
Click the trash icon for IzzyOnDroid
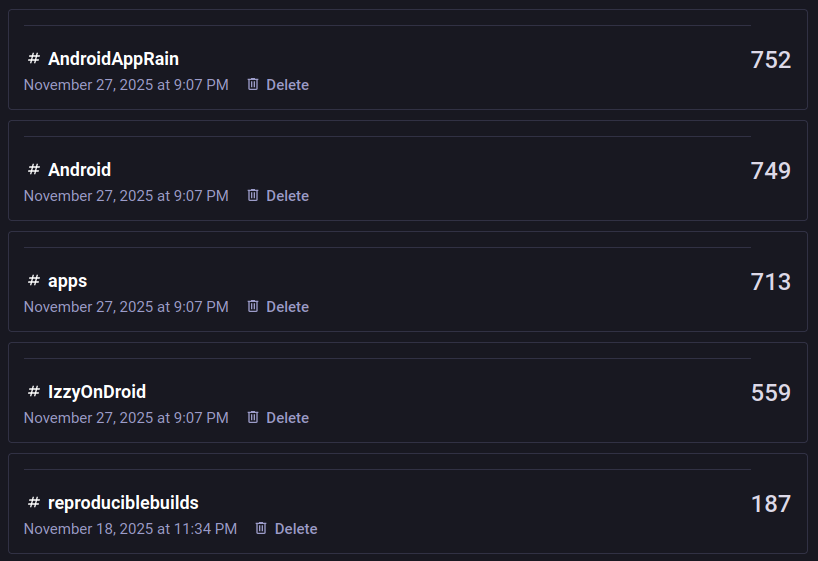(x=253, y=418)
